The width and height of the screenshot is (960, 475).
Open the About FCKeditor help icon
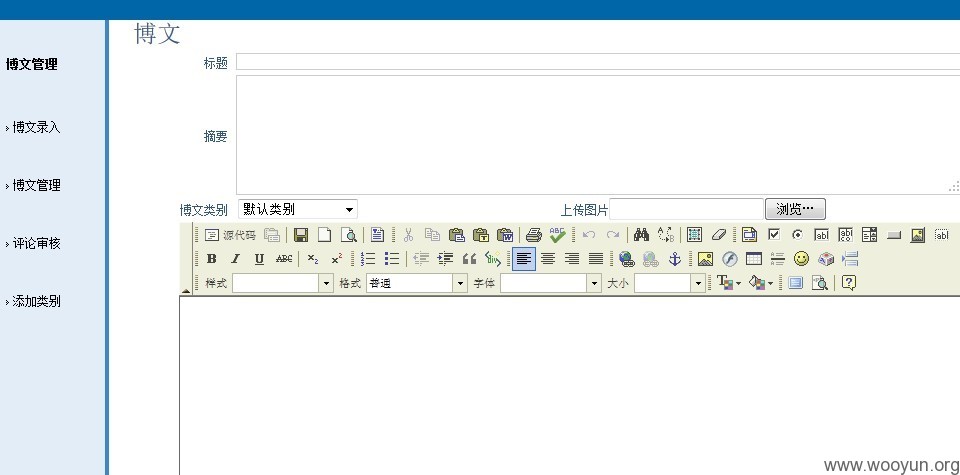pos(848,283)
